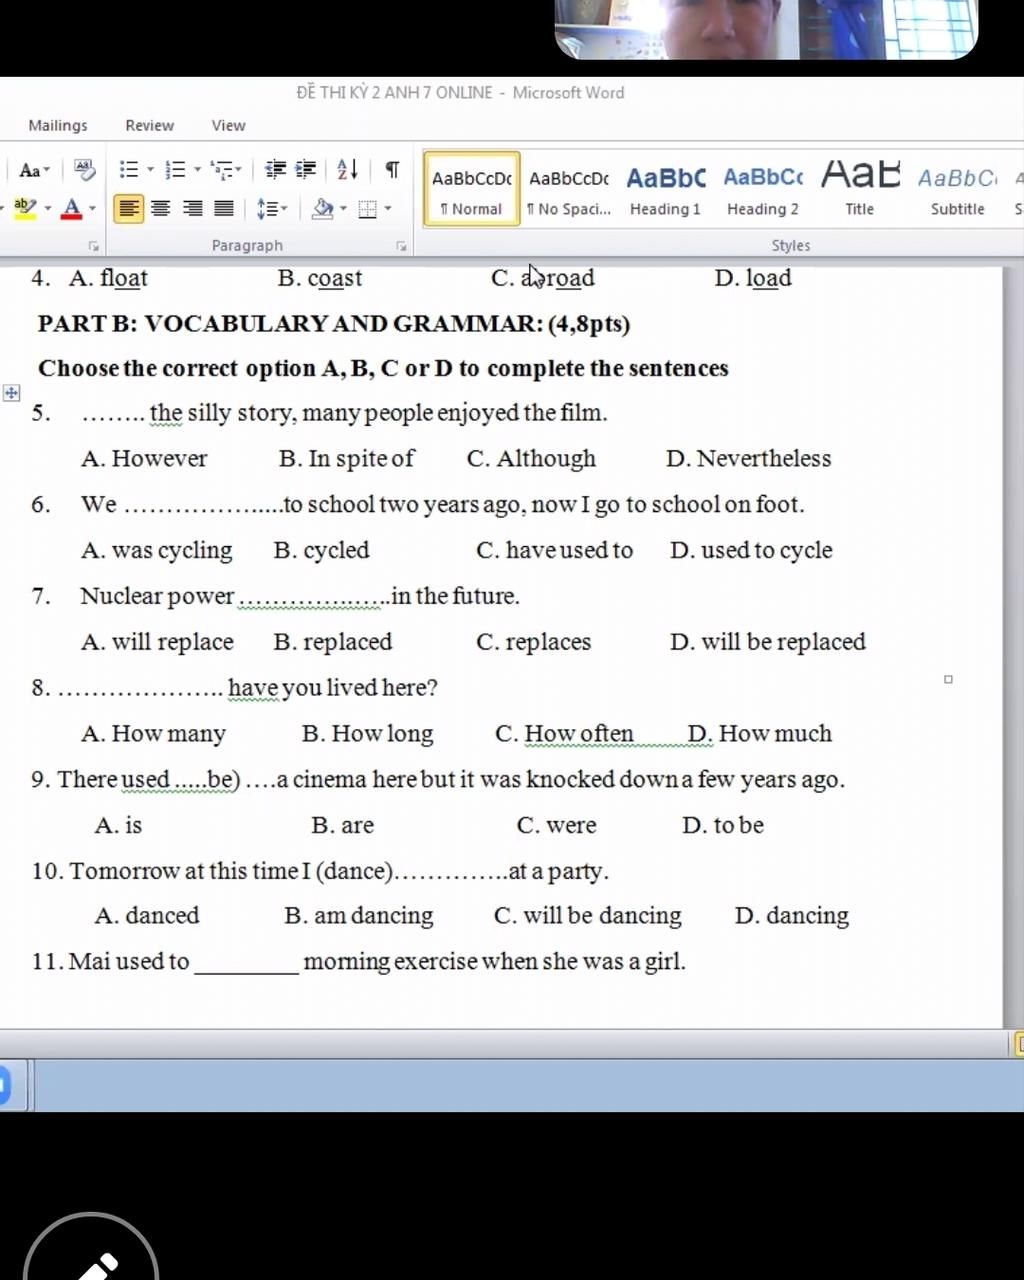1024x1280 pixels.
Task: Click answer "C. Although"
Action: [x=531, y=459]
